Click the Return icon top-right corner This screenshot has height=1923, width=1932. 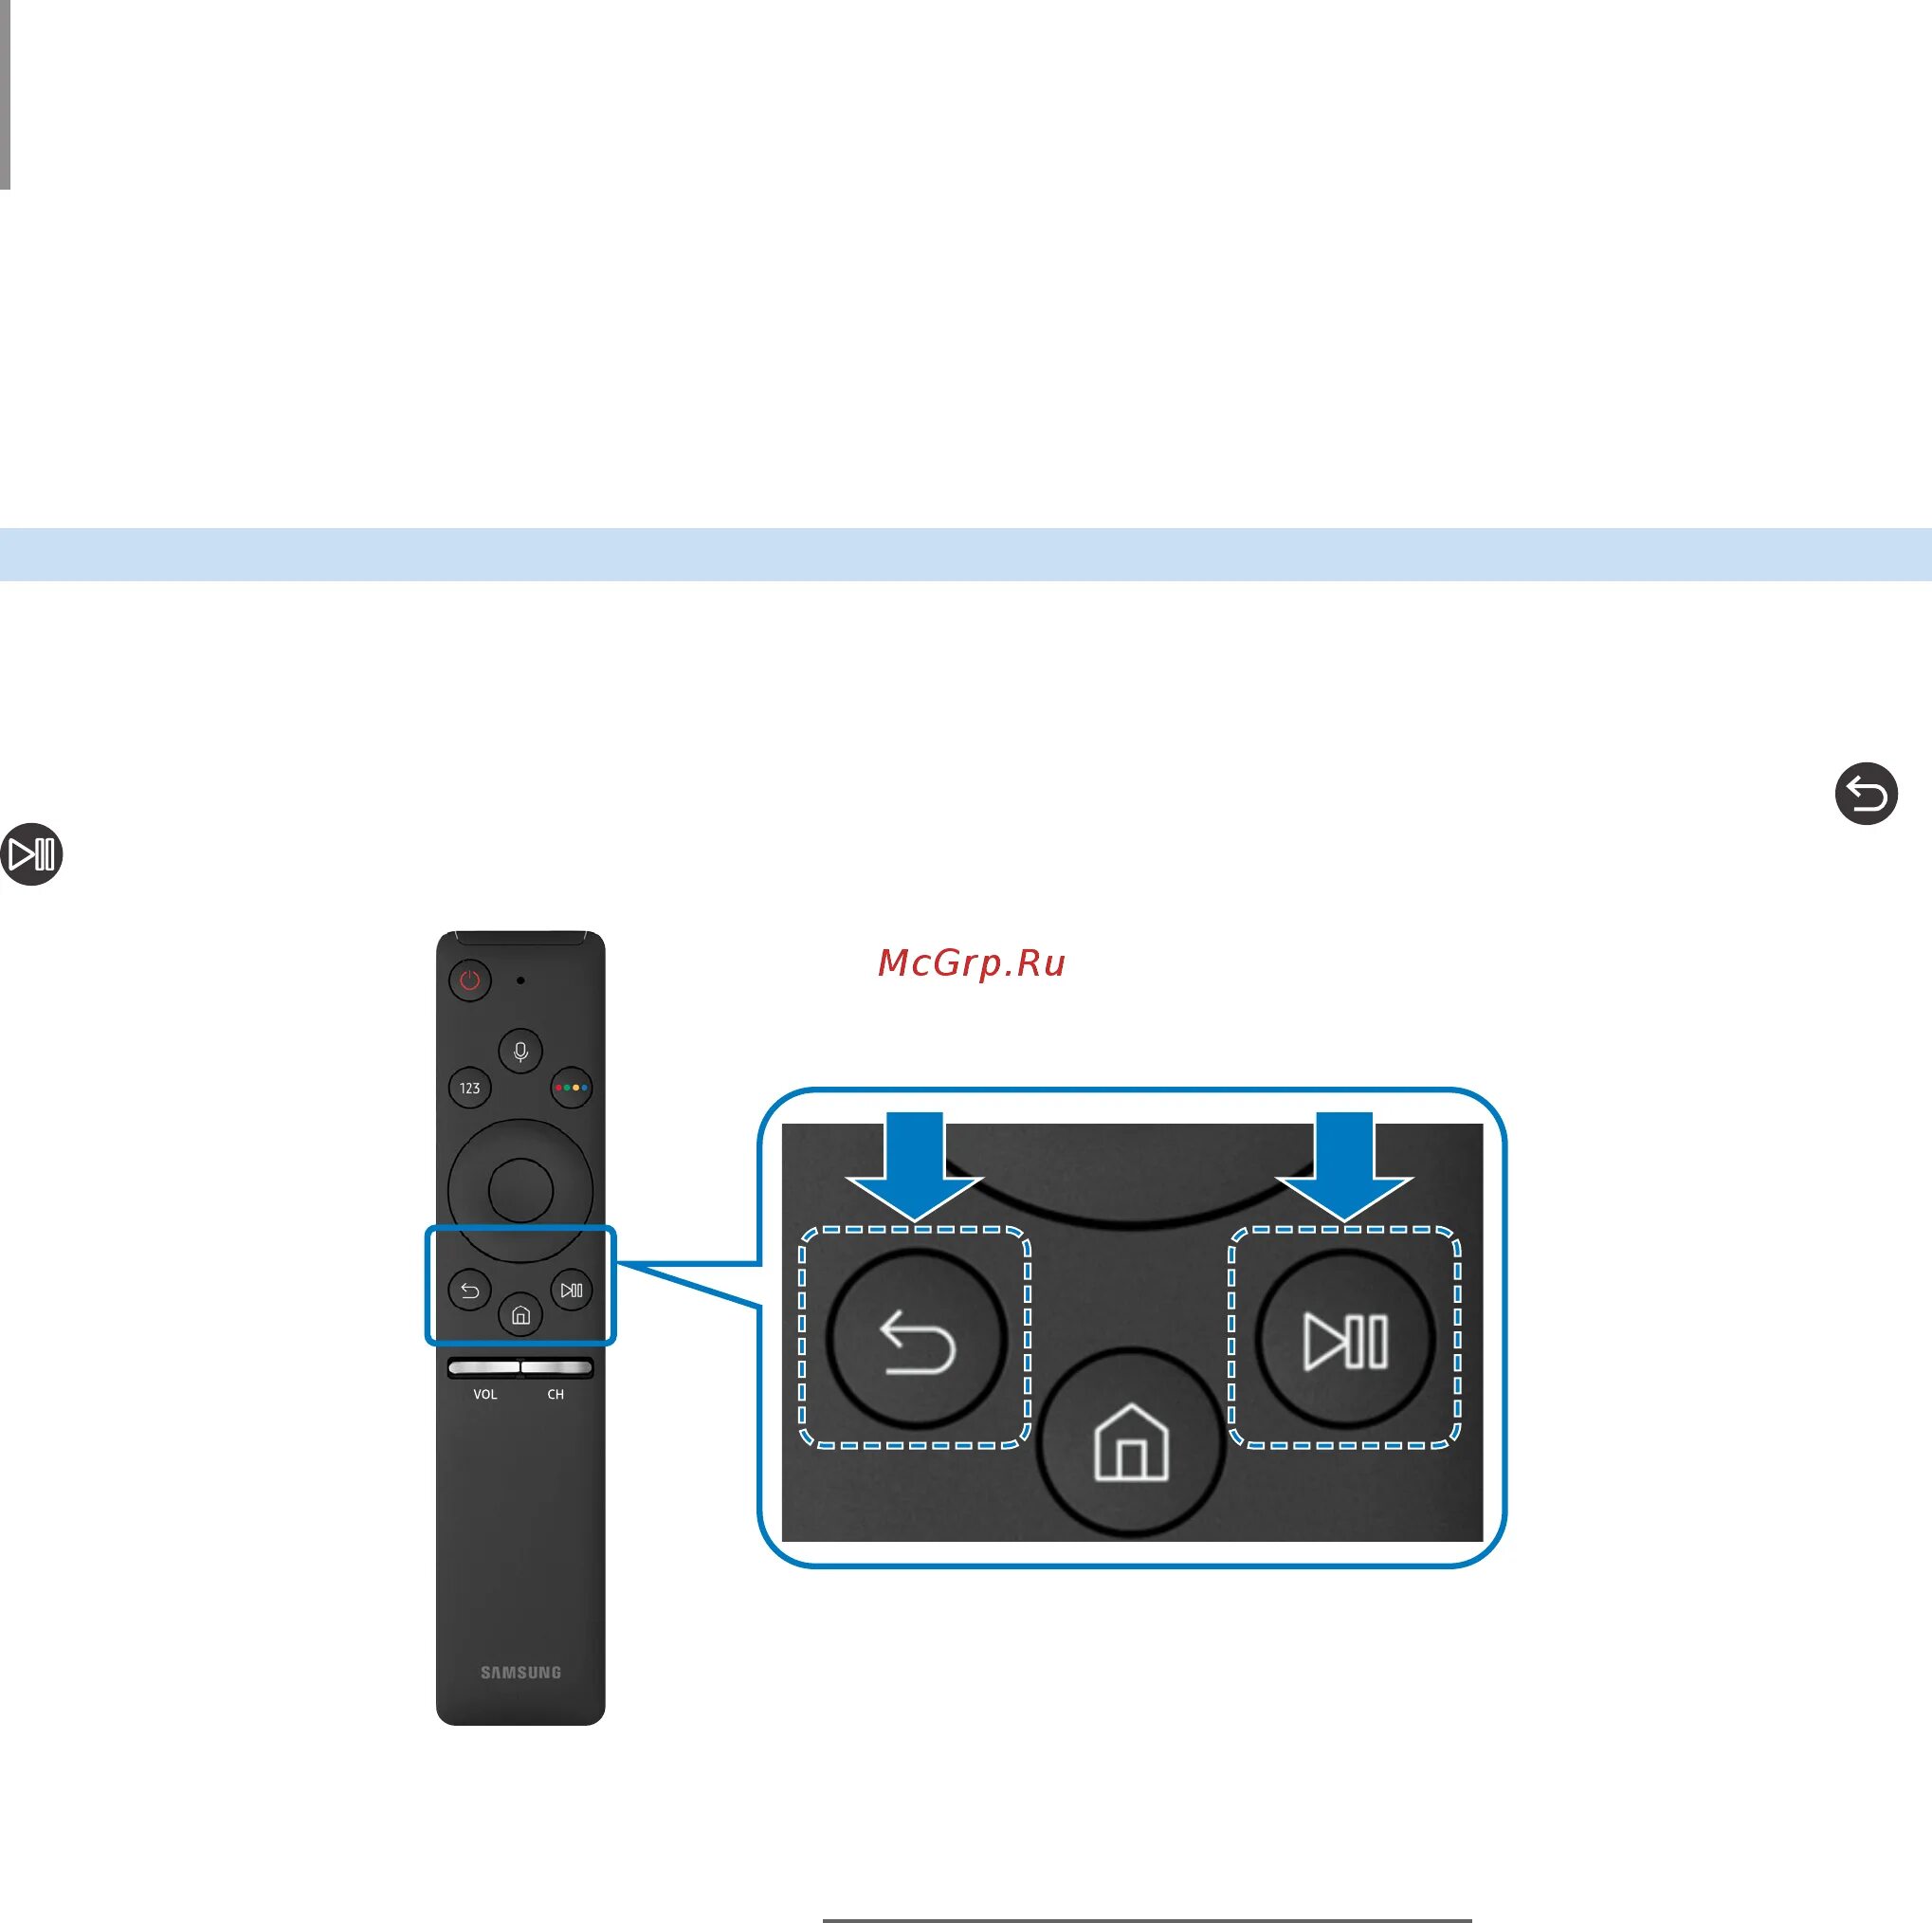(x=1865, y=795)
